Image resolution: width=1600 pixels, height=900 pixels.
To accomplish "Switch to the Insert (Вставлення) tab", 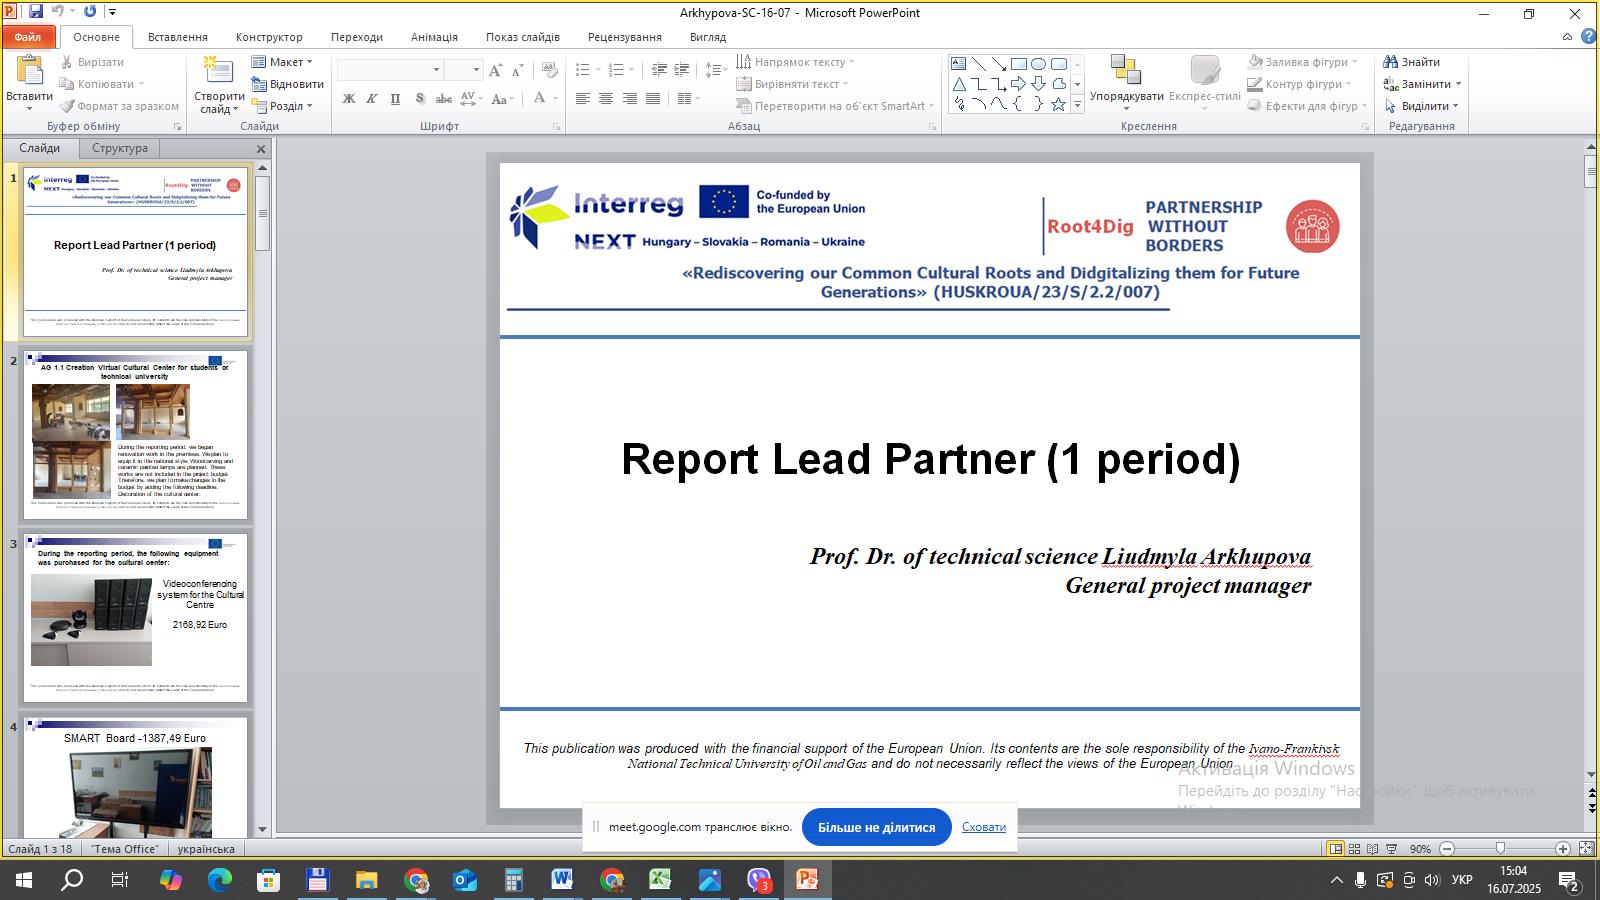I will [x=178, y=37].
